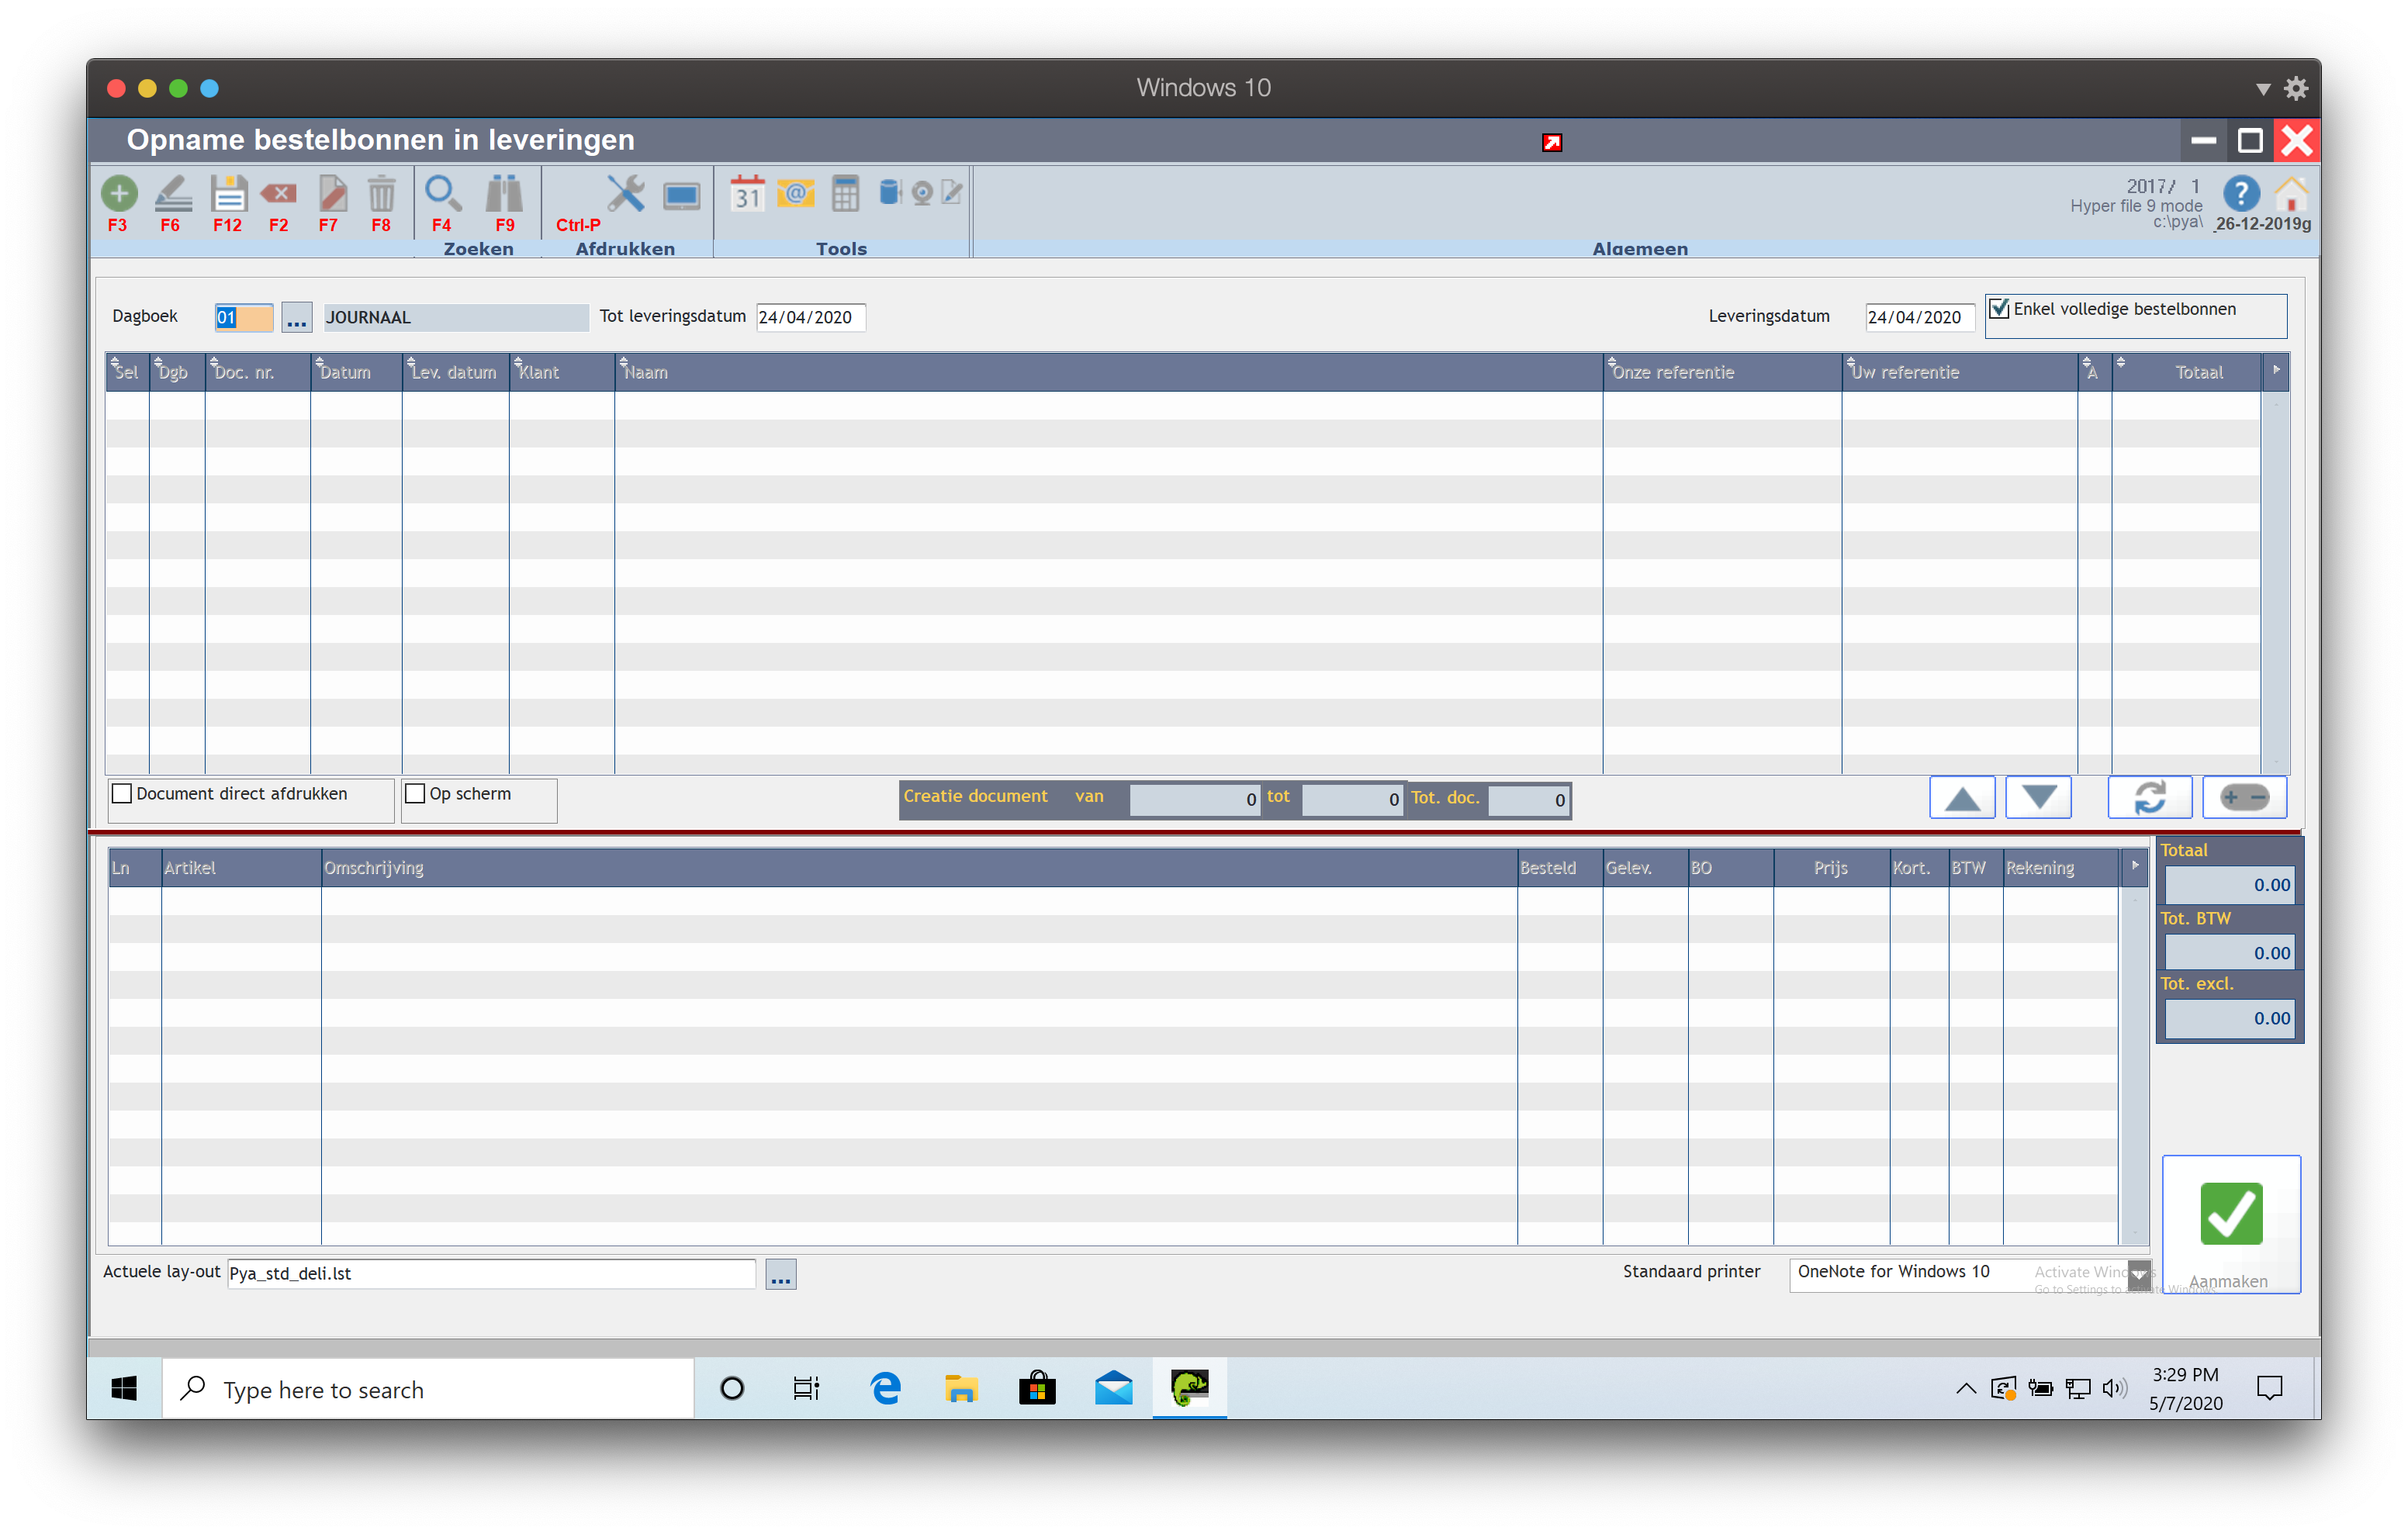Click the blue question mark help icon

coord(2240,193)
